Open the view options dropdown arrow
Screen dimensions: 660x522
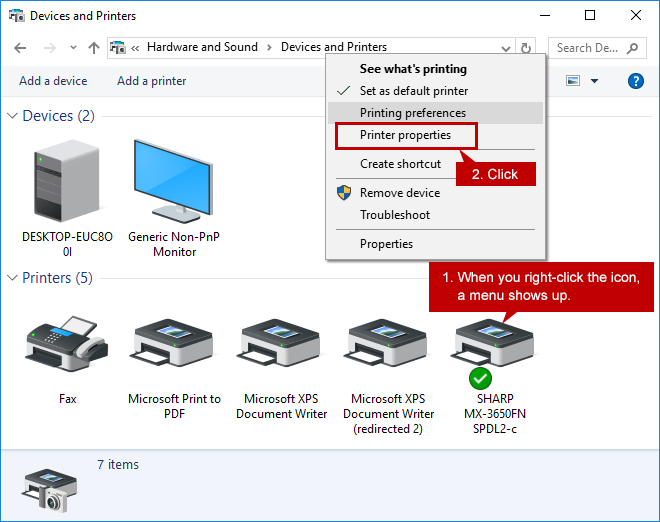(x=594, y=81)
